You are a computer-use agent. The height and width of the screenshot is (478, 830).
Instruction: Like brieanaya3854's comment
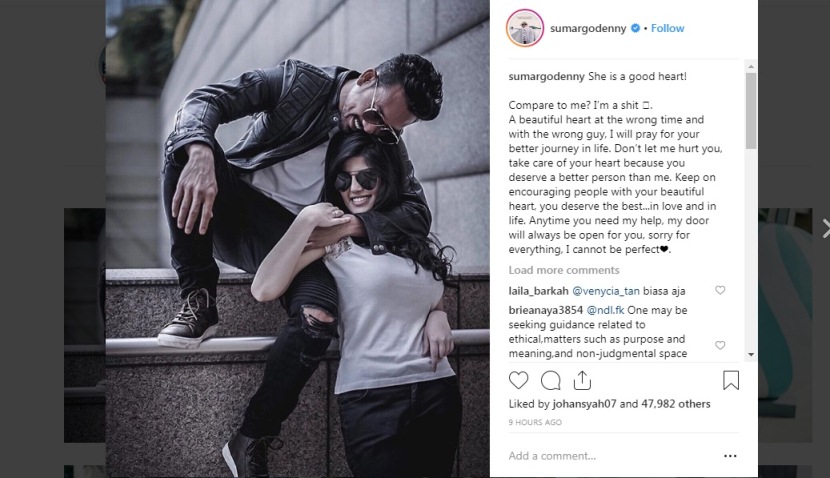coord(720,345)
